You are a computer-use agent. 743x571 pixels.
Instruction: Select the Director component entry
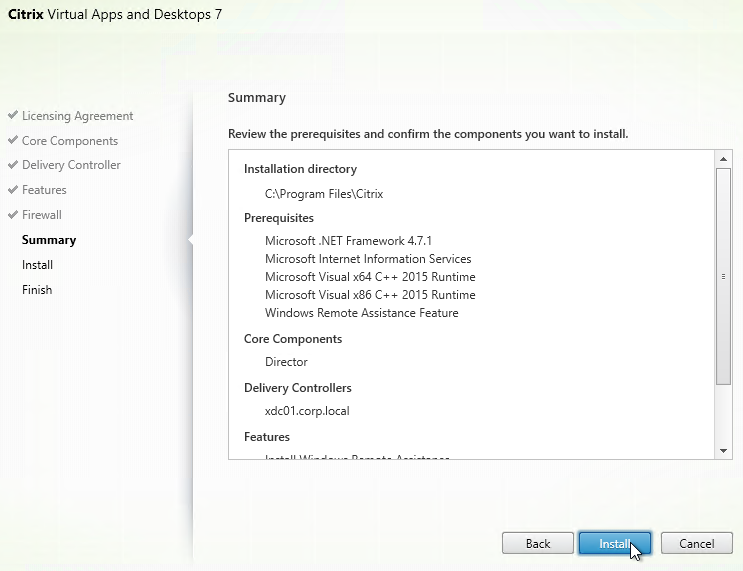(x=286, y=362)
